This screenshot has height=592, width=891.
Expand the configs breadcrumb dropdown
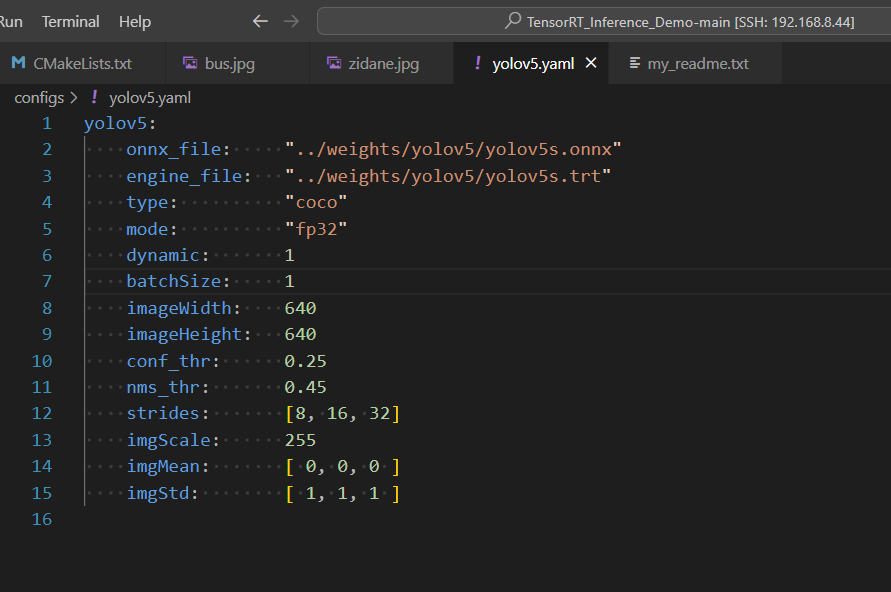(x=40, y=97)
